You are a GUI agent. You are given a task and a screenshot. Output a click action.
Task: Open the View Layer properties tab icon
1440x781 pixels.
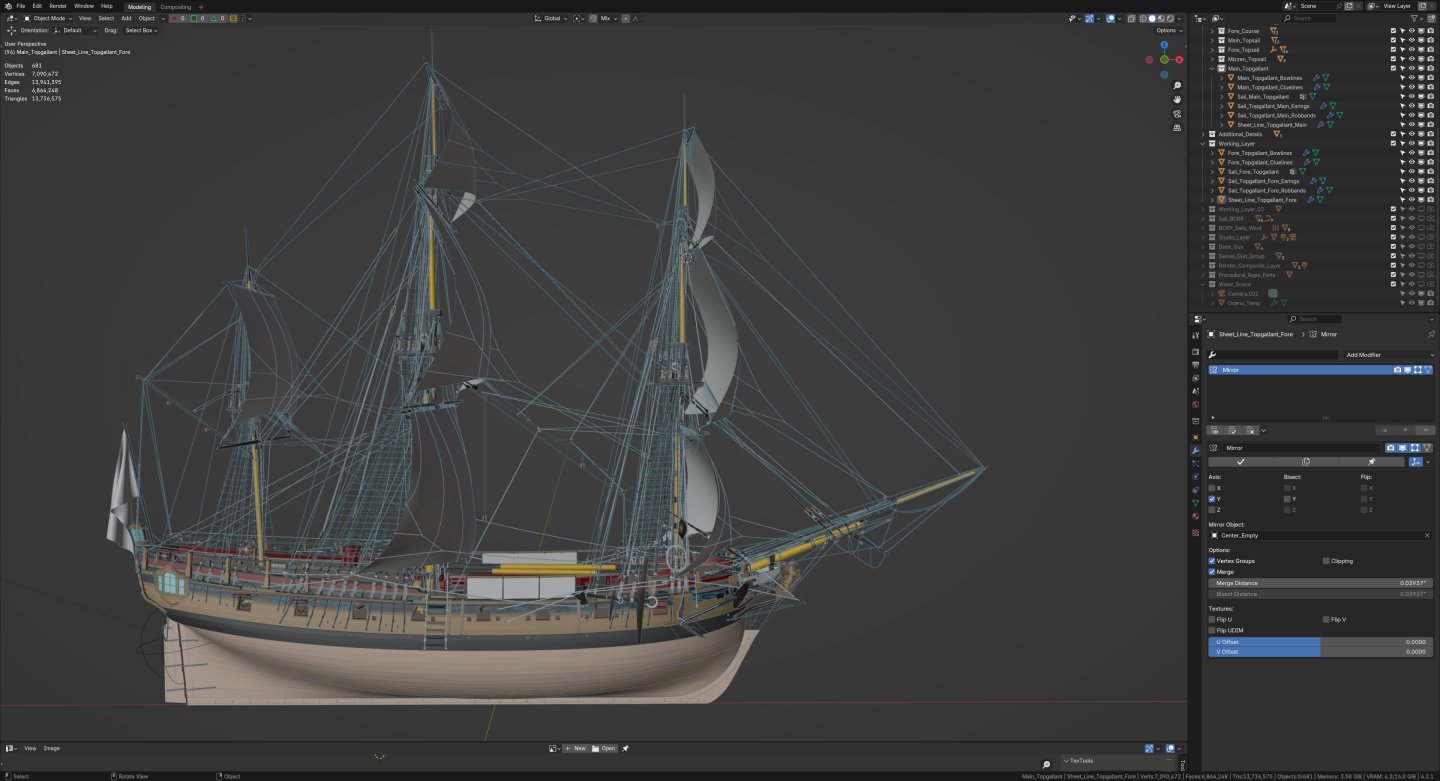pyautogui.click(x=1195, y=378)
